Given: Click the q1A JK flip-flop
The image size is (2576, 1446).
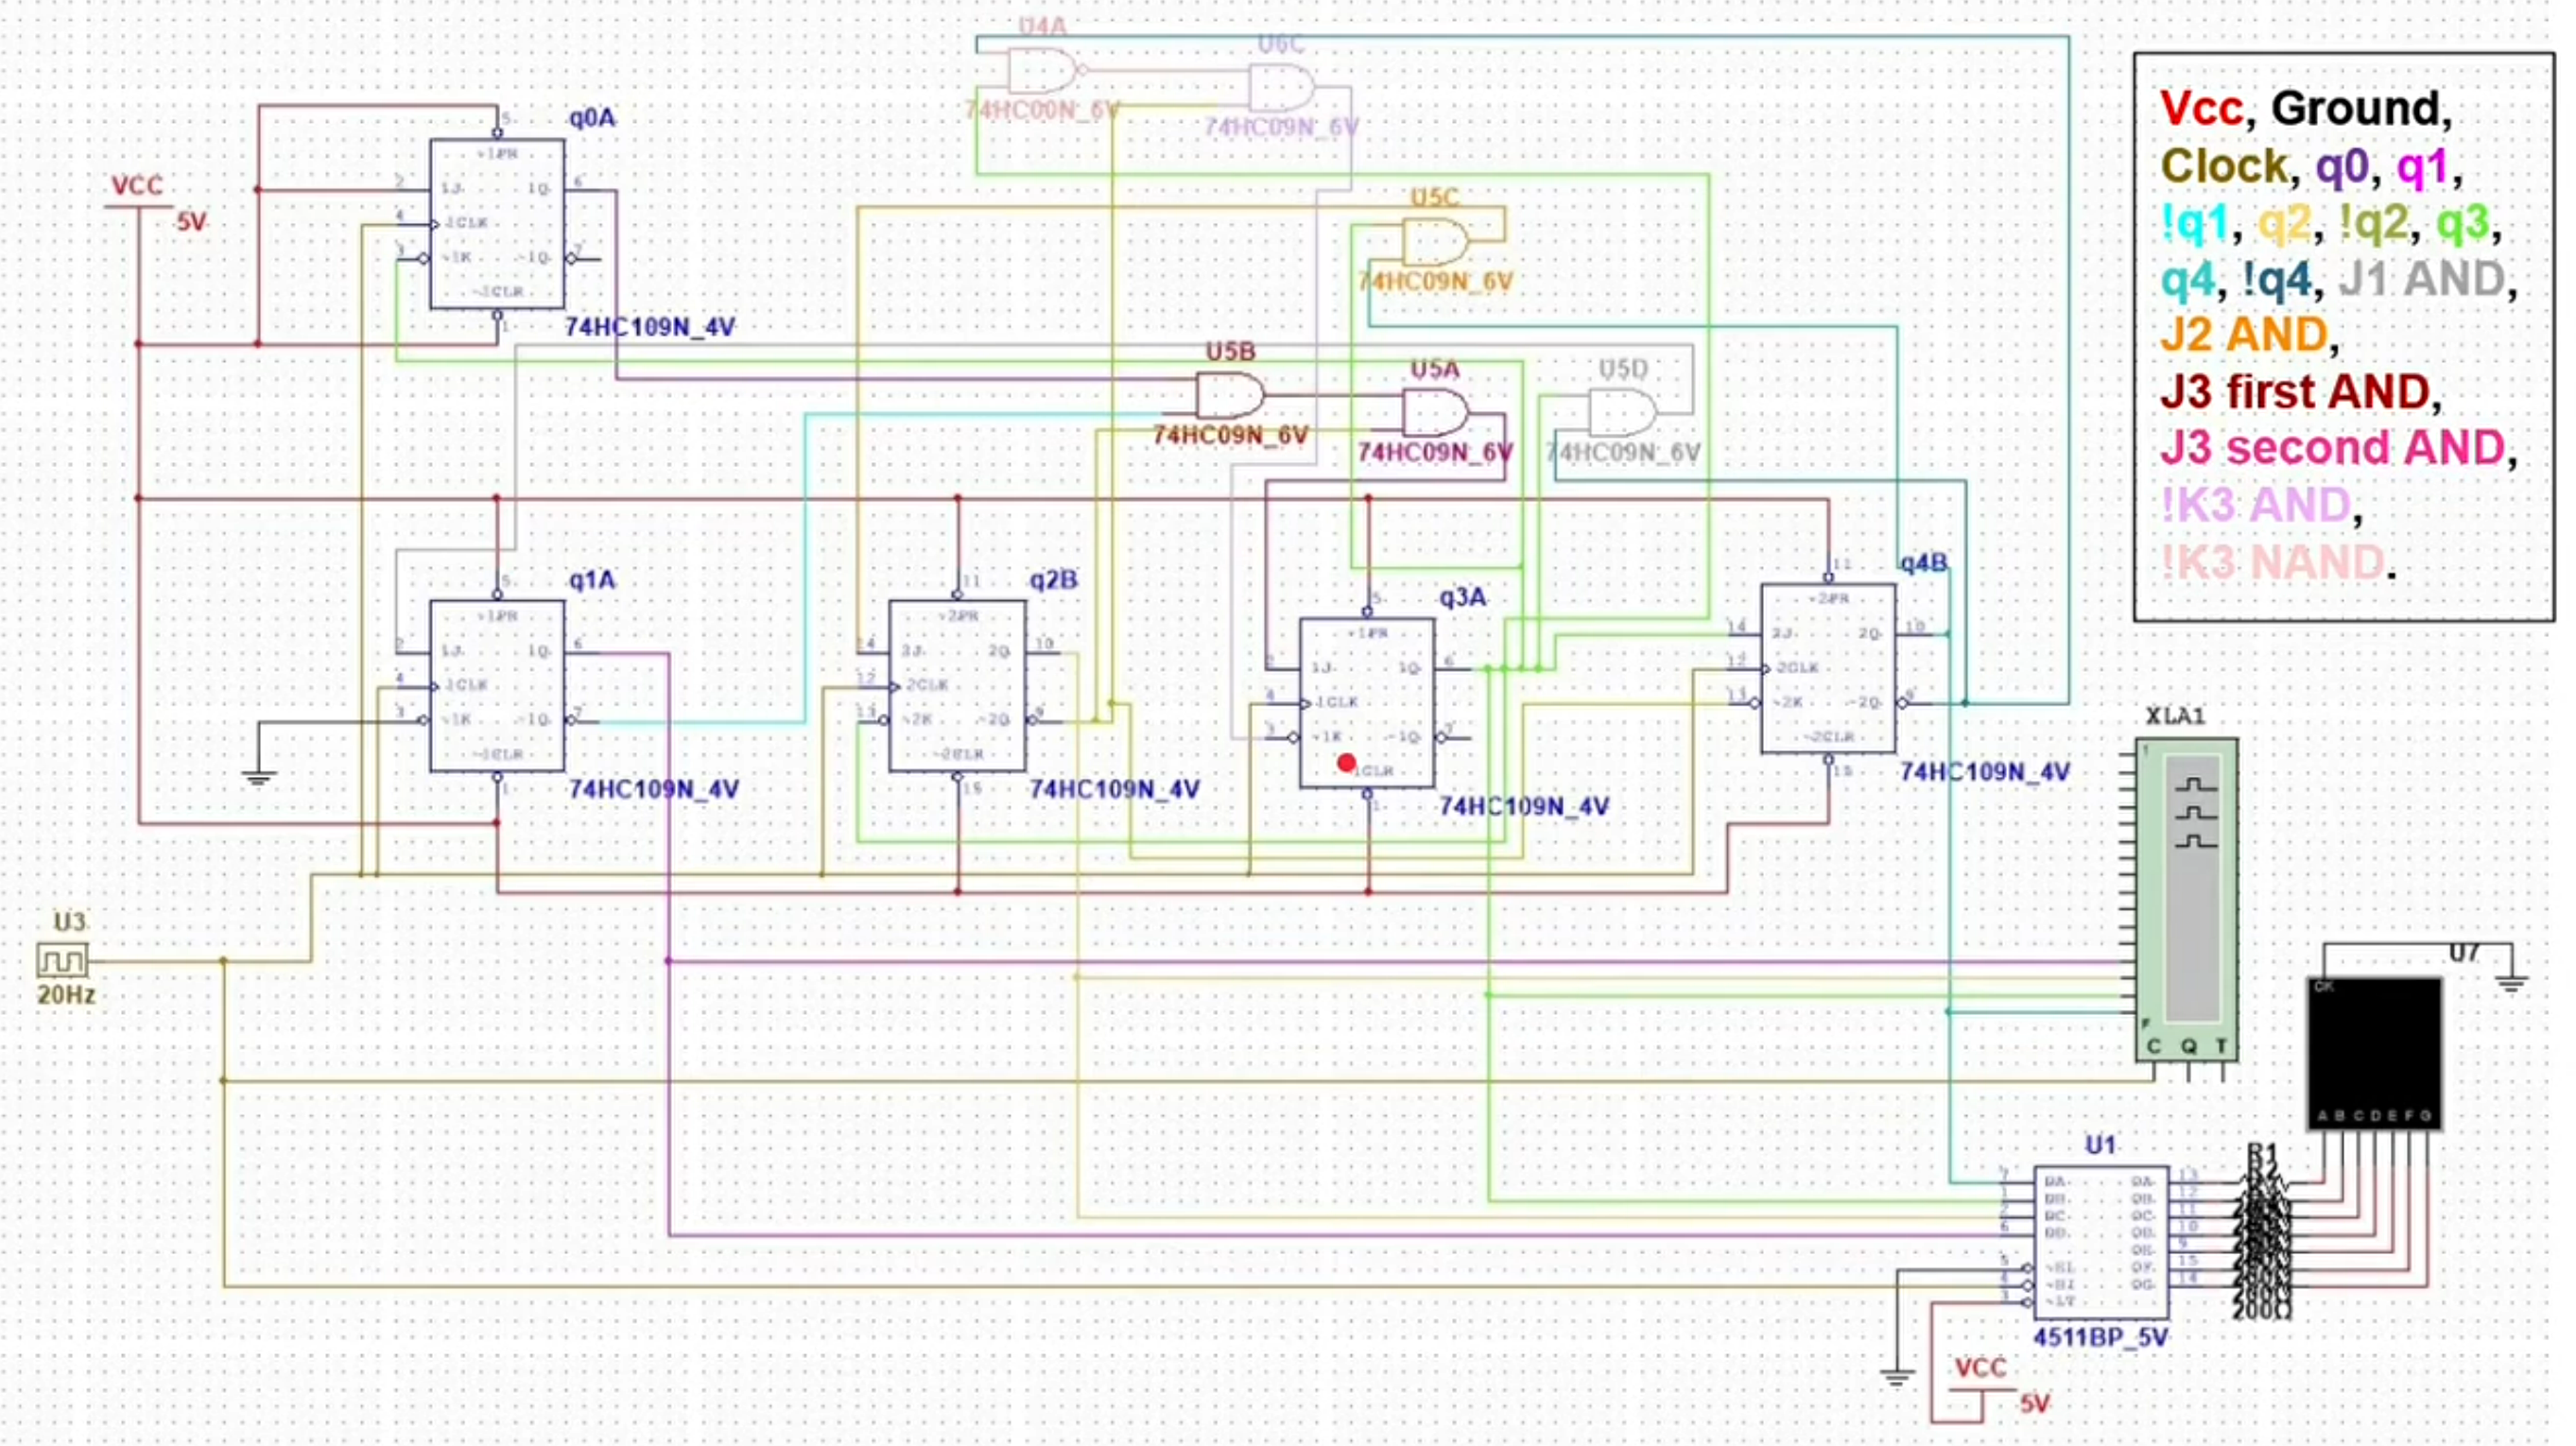Looking at the screenshot, I should pyautogui.click(x=497, y=686).
